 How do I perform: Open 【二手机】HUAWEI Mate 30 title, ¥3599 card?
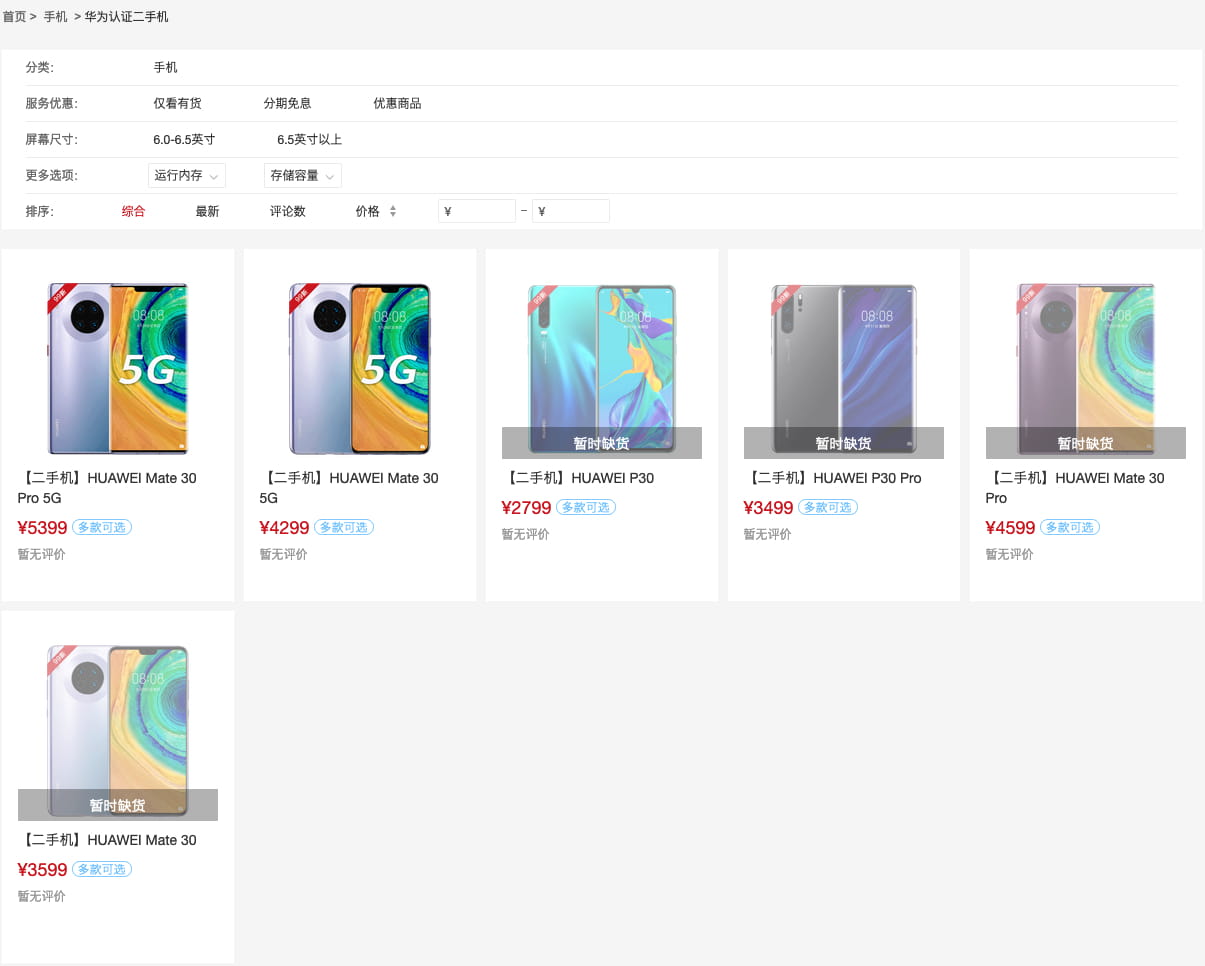click(x=107, y=840)
